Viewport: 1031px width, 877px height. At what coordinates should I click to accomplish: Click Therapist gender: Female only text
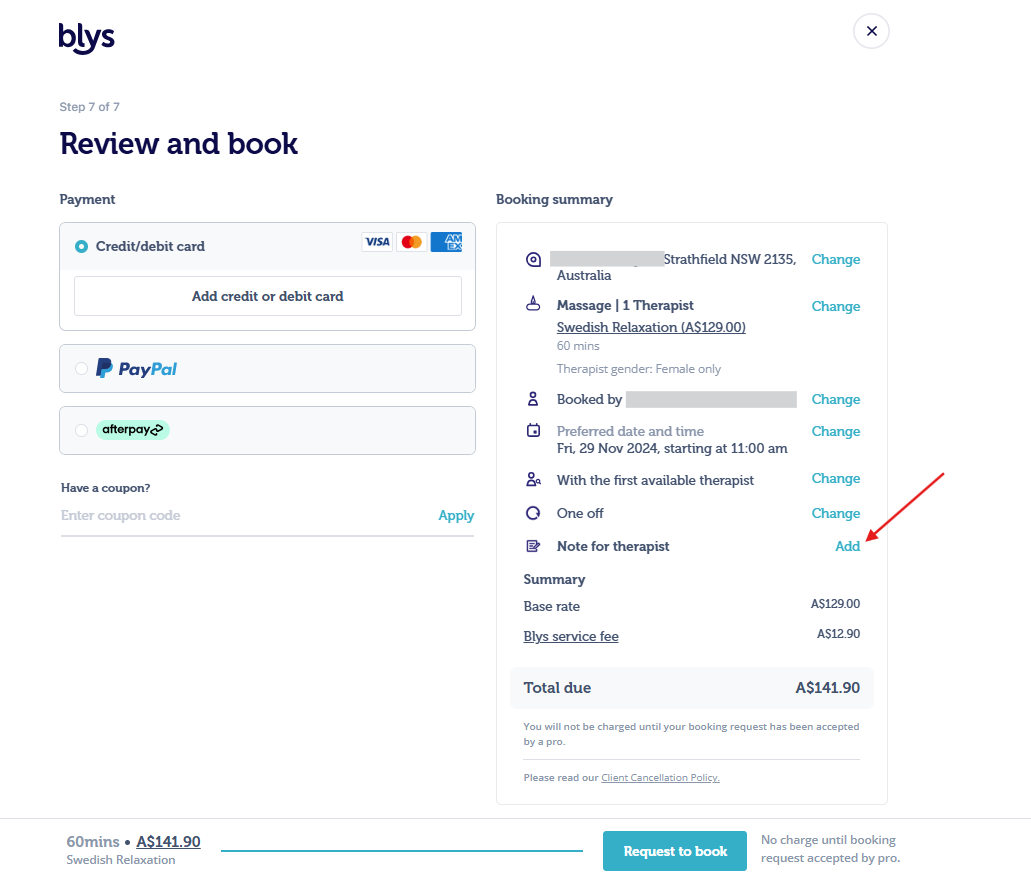coord(638,369)
